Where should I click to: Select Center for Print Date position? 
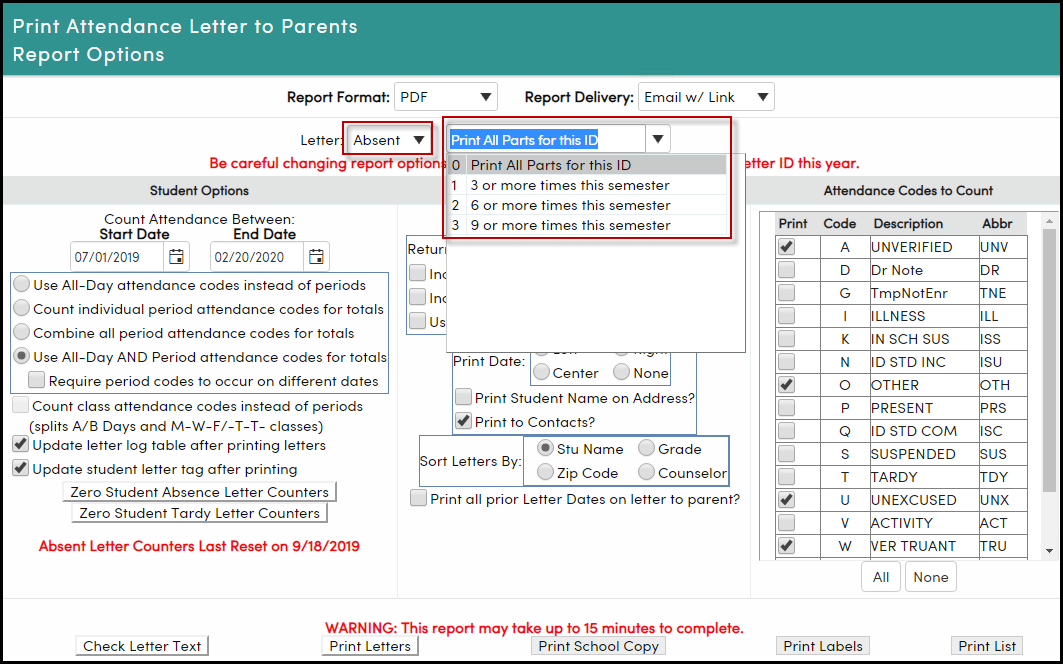pos(542,372)
